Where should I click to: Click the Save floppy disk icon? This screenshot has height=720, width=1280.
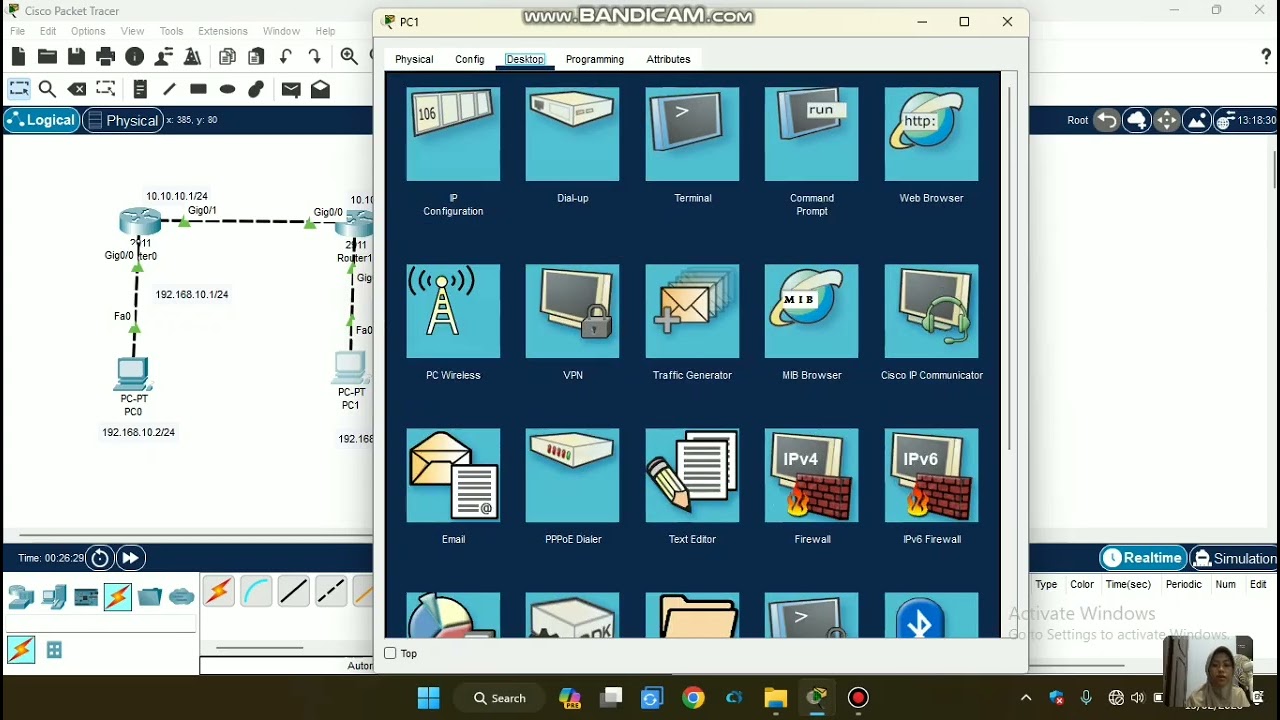76,57
